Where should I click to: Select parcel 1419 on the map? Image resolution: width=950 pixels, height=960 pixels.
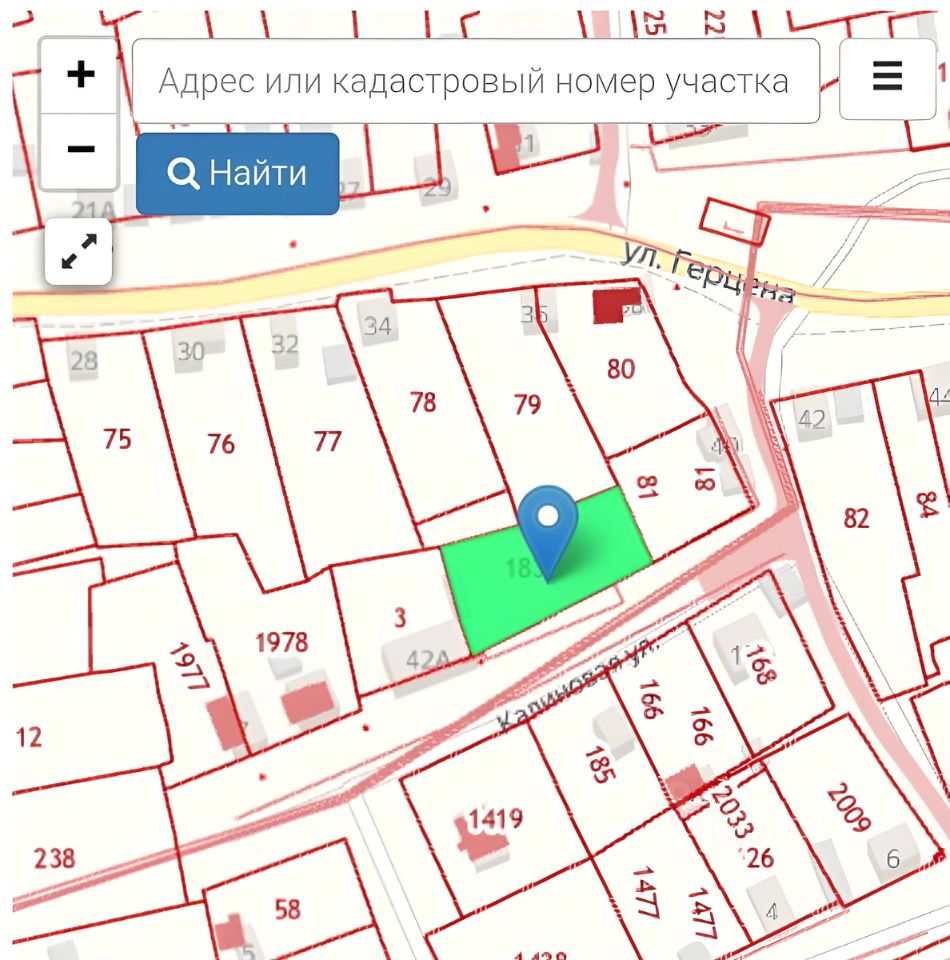[x=495, y=819]
